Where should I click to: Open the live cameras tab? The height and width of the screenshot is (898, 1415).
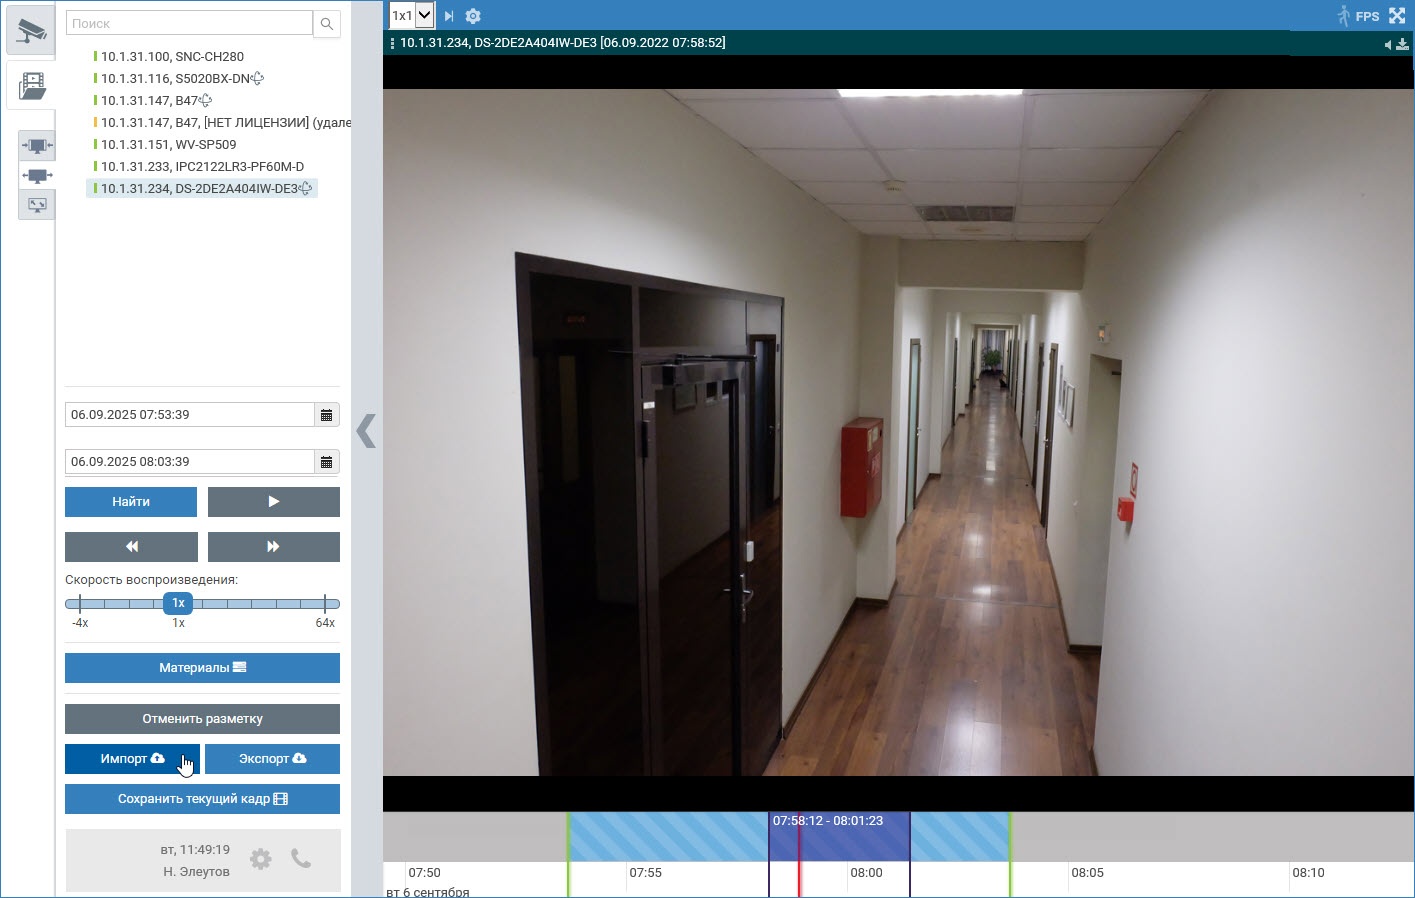(x=31, y=31)
